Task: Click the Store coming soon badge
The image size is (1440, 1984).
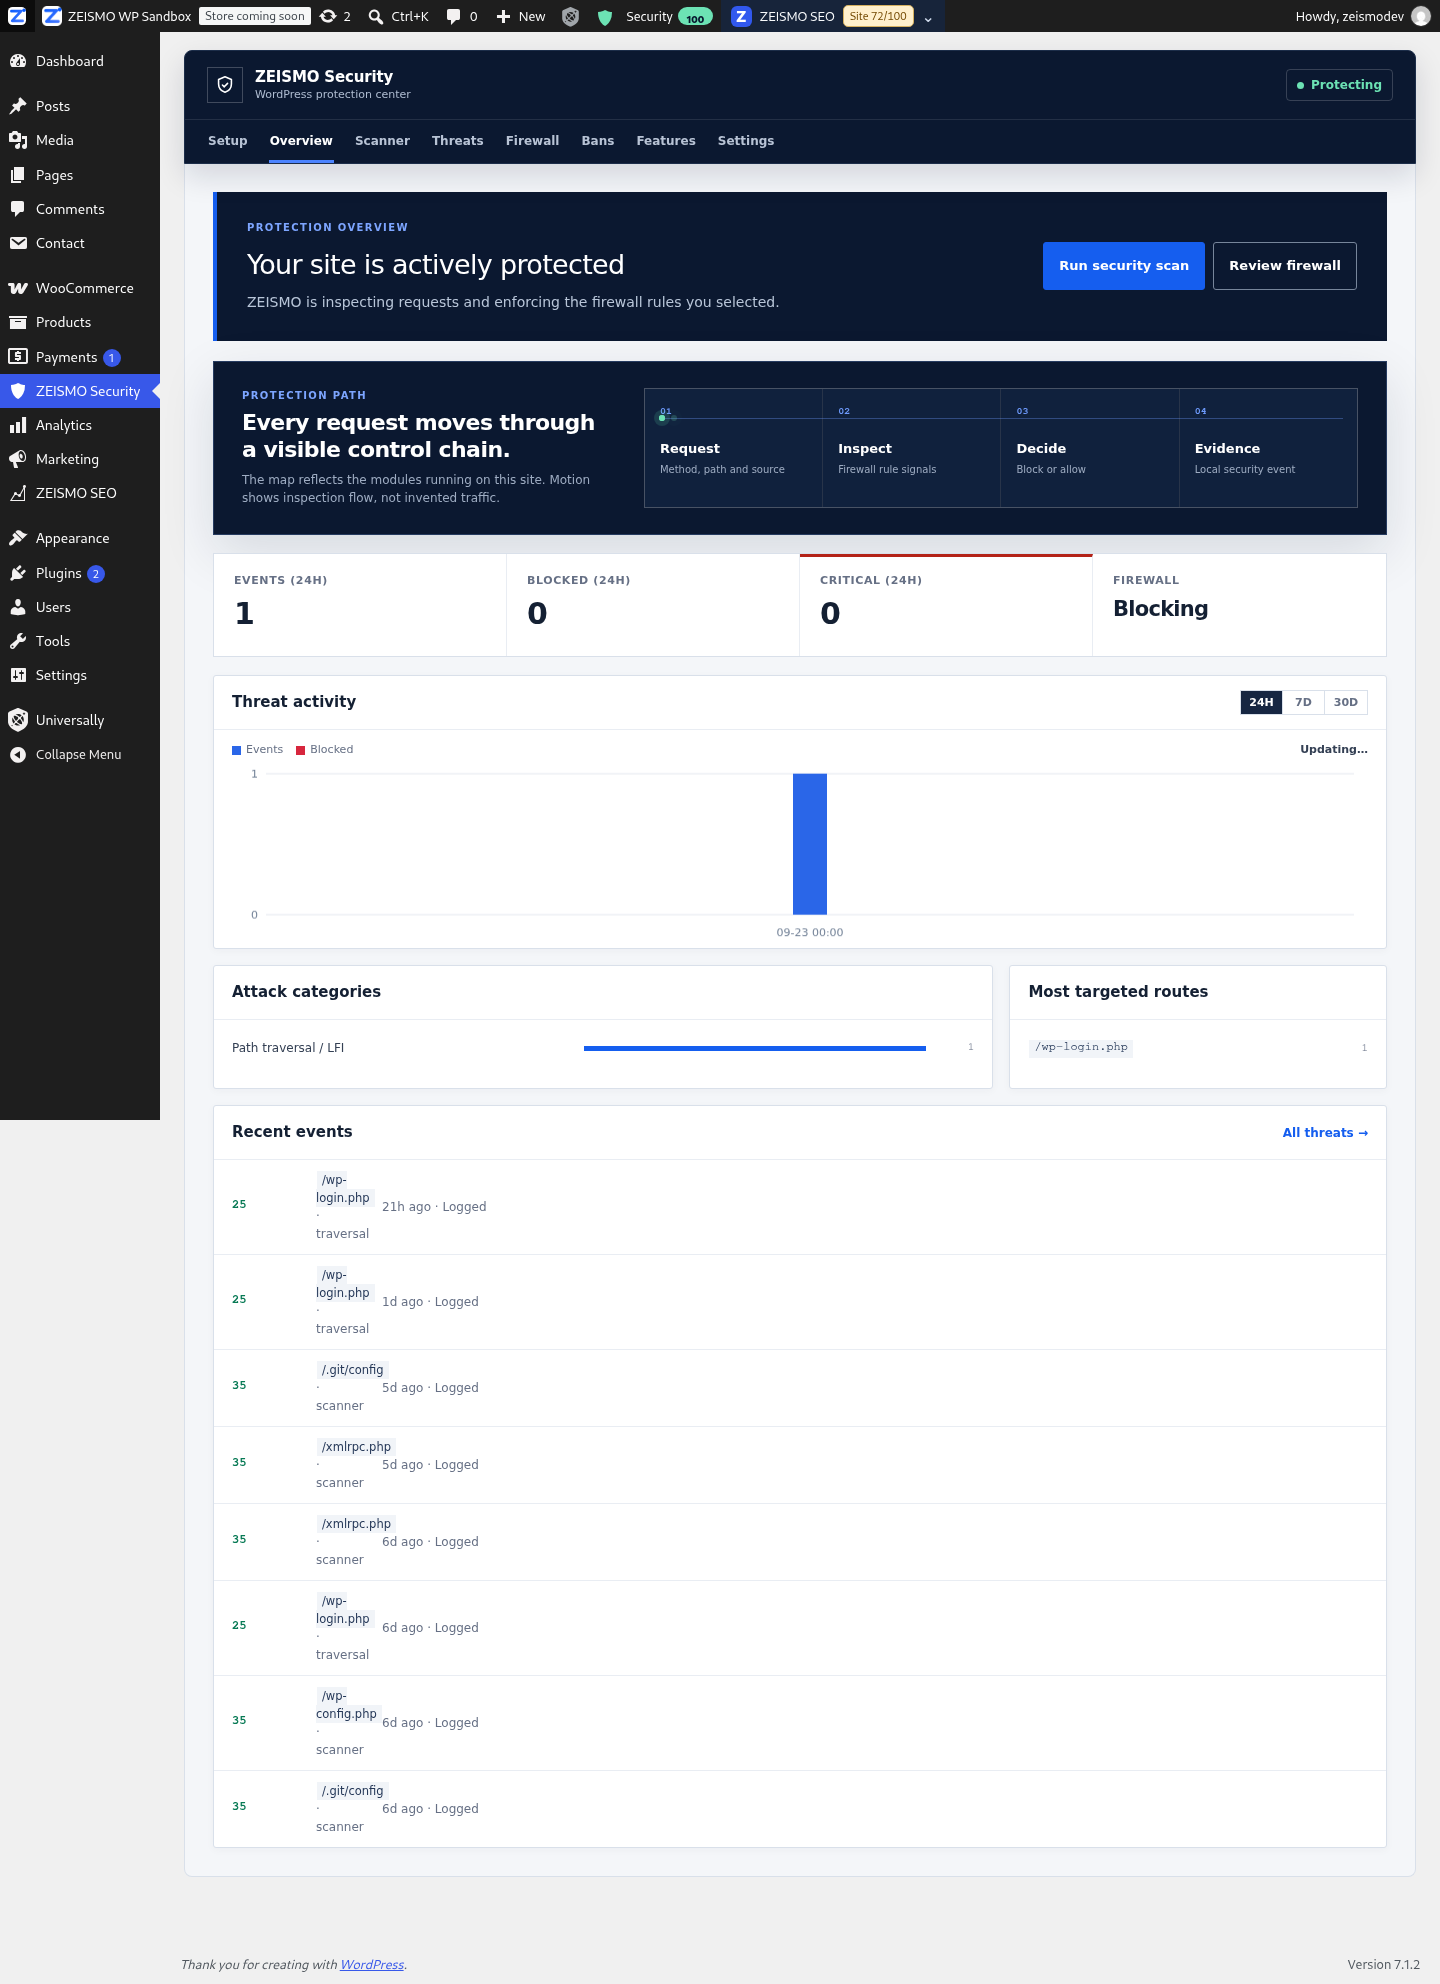Action: (x=255, y=16)
